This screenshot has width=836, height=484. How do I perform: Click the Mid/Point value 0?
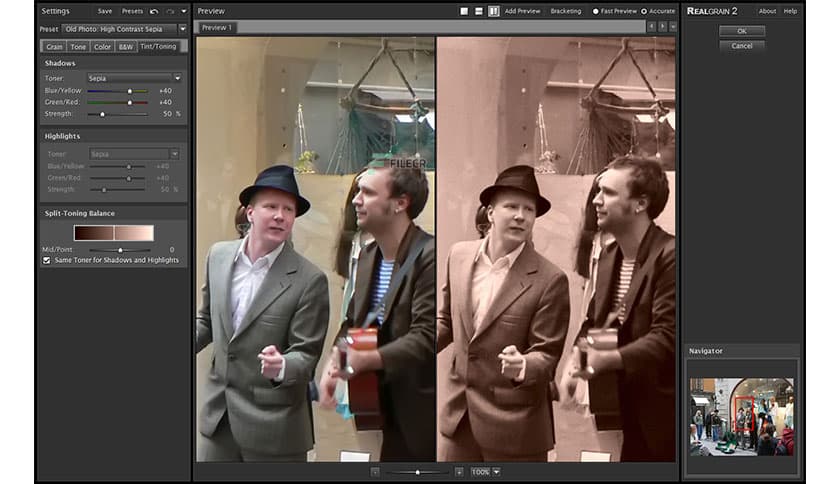tap(172, 249)
